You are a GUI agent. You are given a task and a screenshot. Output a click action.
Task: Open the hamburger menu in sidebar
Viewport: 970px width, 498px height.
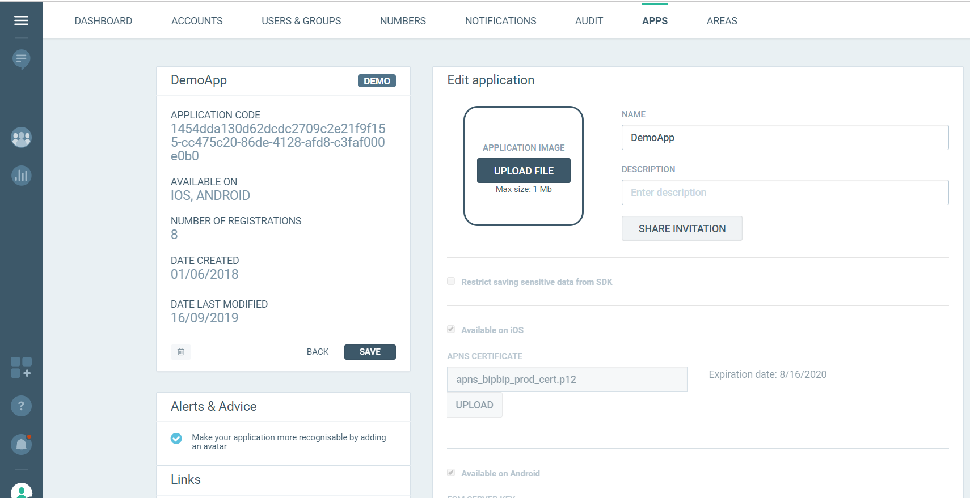[x=21, y=21]
